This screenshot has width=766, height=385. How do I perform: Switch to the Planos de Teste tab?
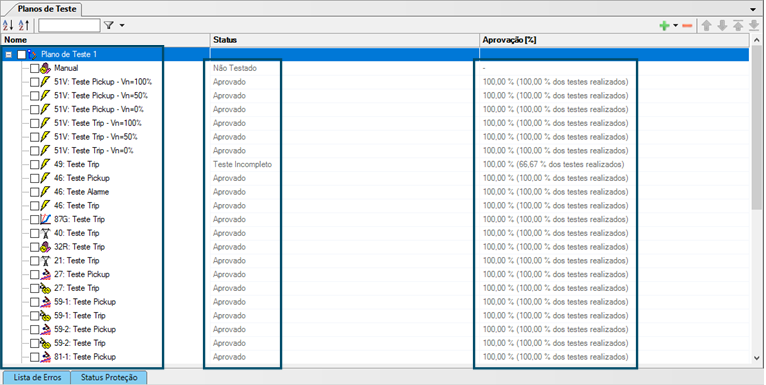coord(47,9)
